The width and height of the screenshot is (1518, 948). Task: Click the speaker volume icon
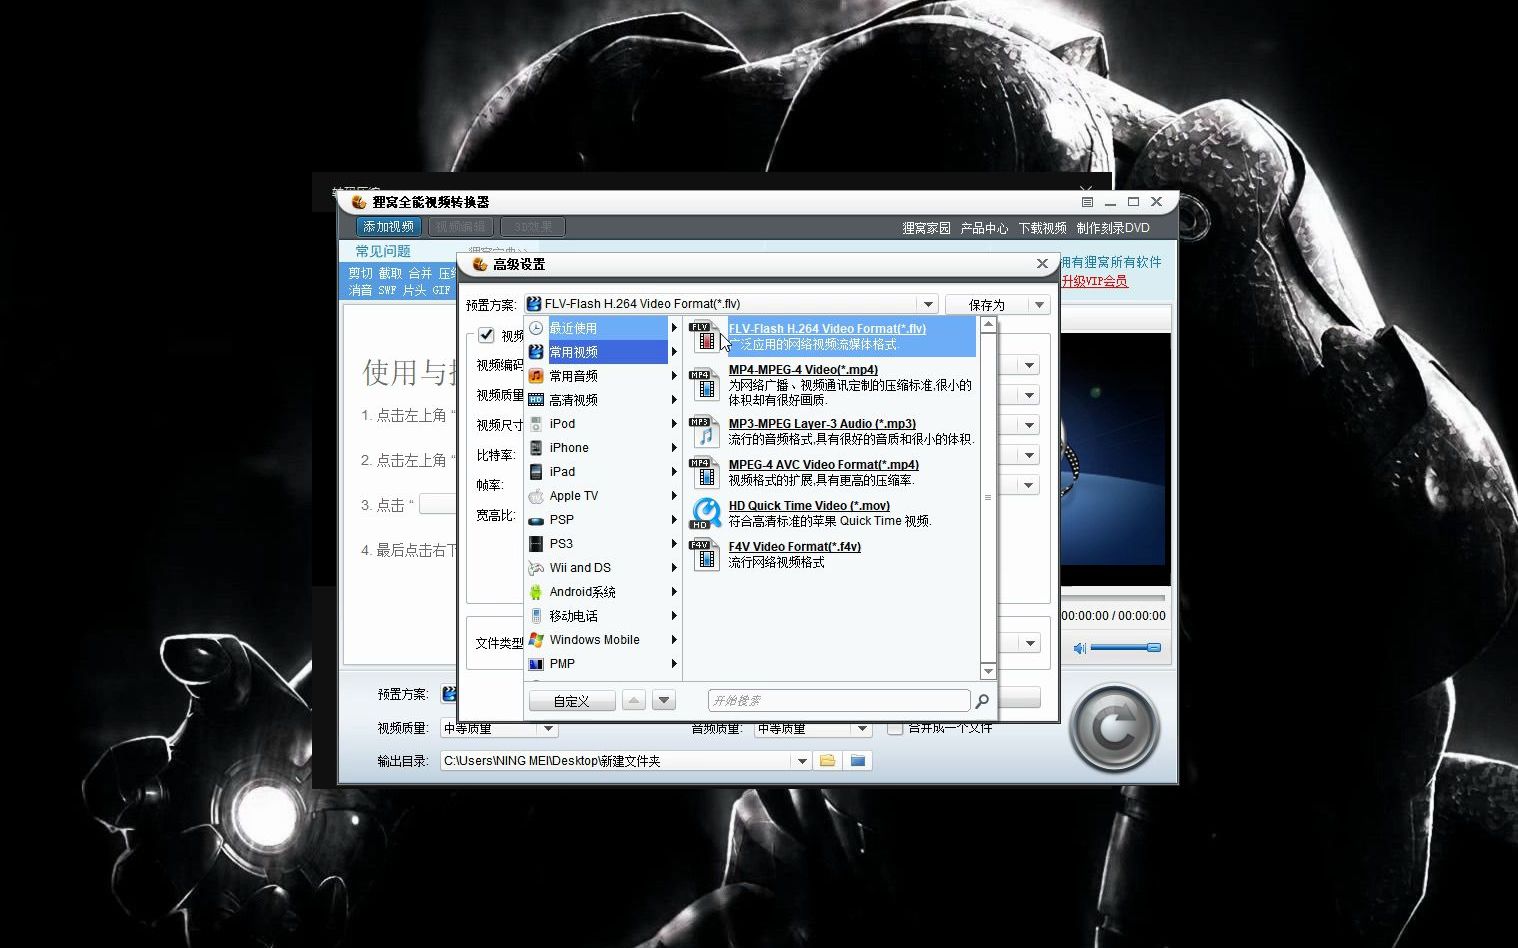coord(1080,648)
